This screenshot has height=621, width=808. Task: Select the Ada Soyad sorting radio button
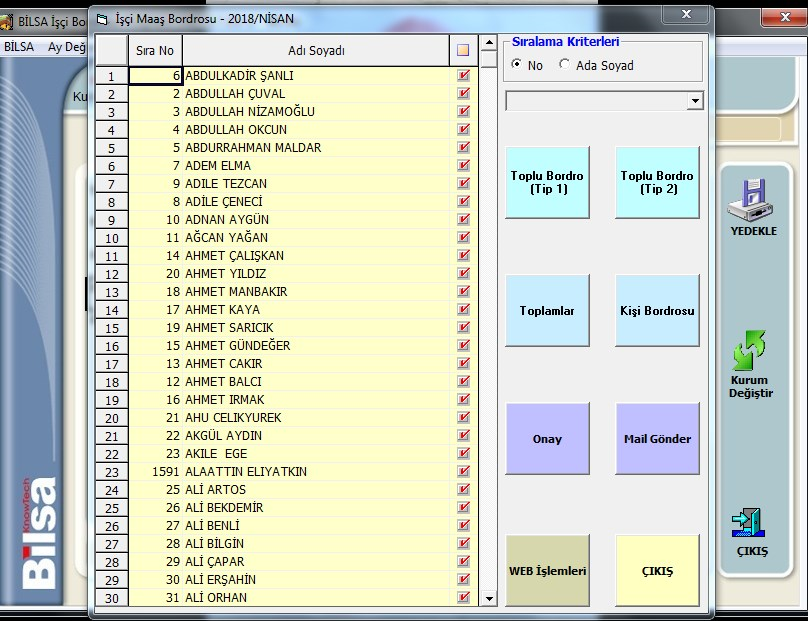coord(565,65)
